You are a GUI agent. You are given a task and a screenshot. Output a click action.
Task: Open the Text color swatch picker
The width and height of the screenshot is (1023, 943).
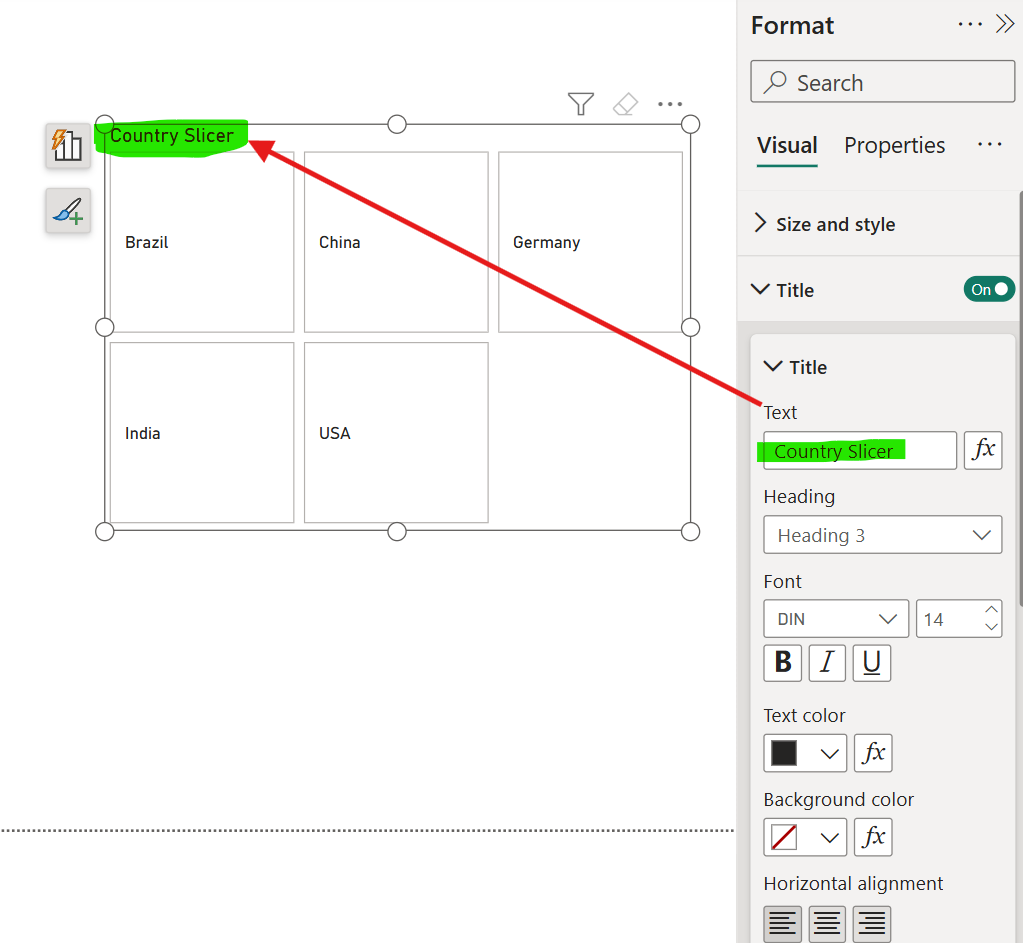pyautogui.click(x=805, y=753)
